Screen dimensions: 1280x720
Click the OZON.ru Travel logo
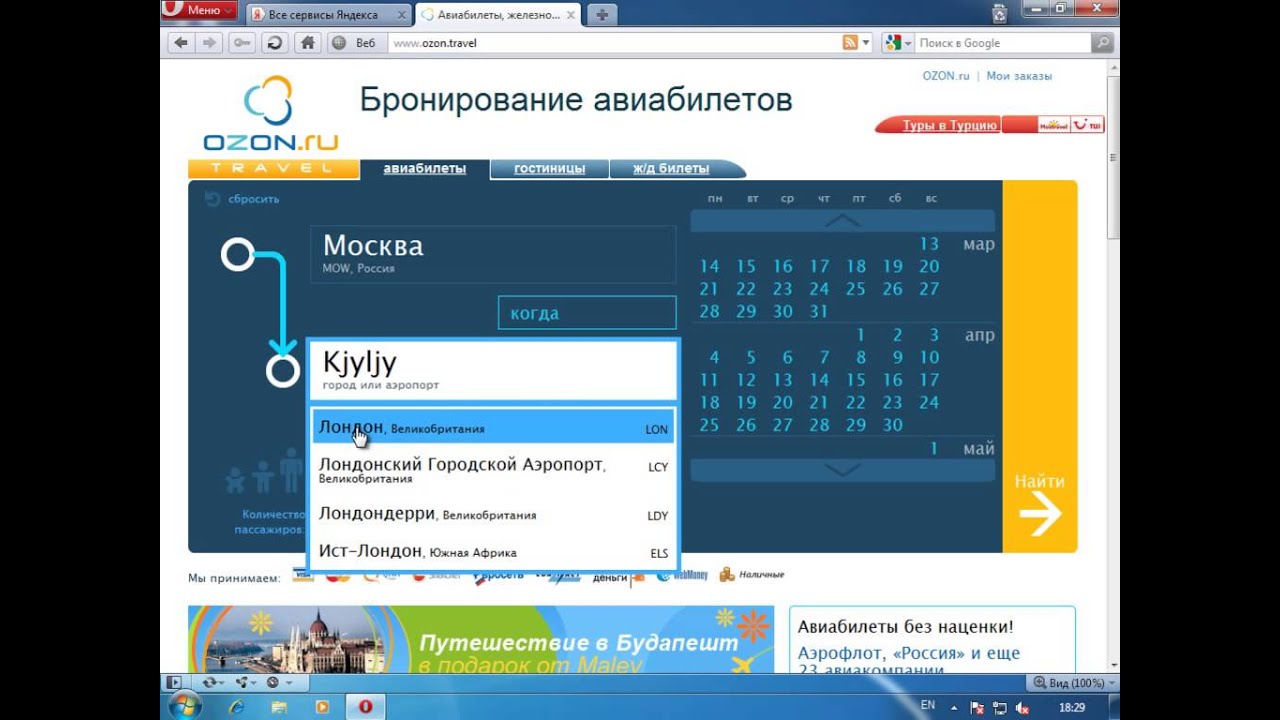[x=271, y=125]
